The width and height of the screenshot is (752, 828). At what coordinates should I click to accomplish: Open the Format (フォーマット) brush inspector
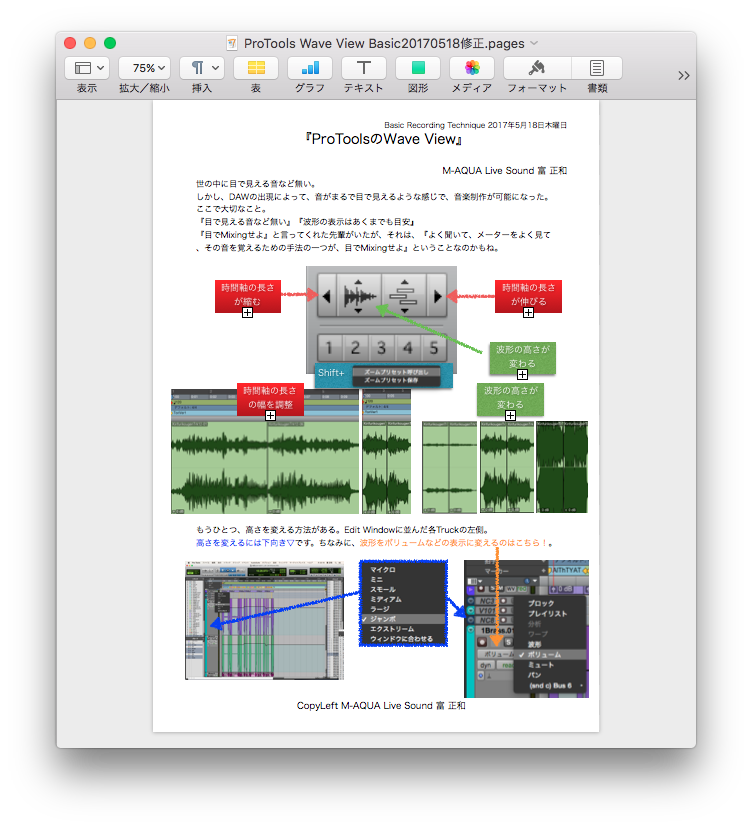pos(537,68)
